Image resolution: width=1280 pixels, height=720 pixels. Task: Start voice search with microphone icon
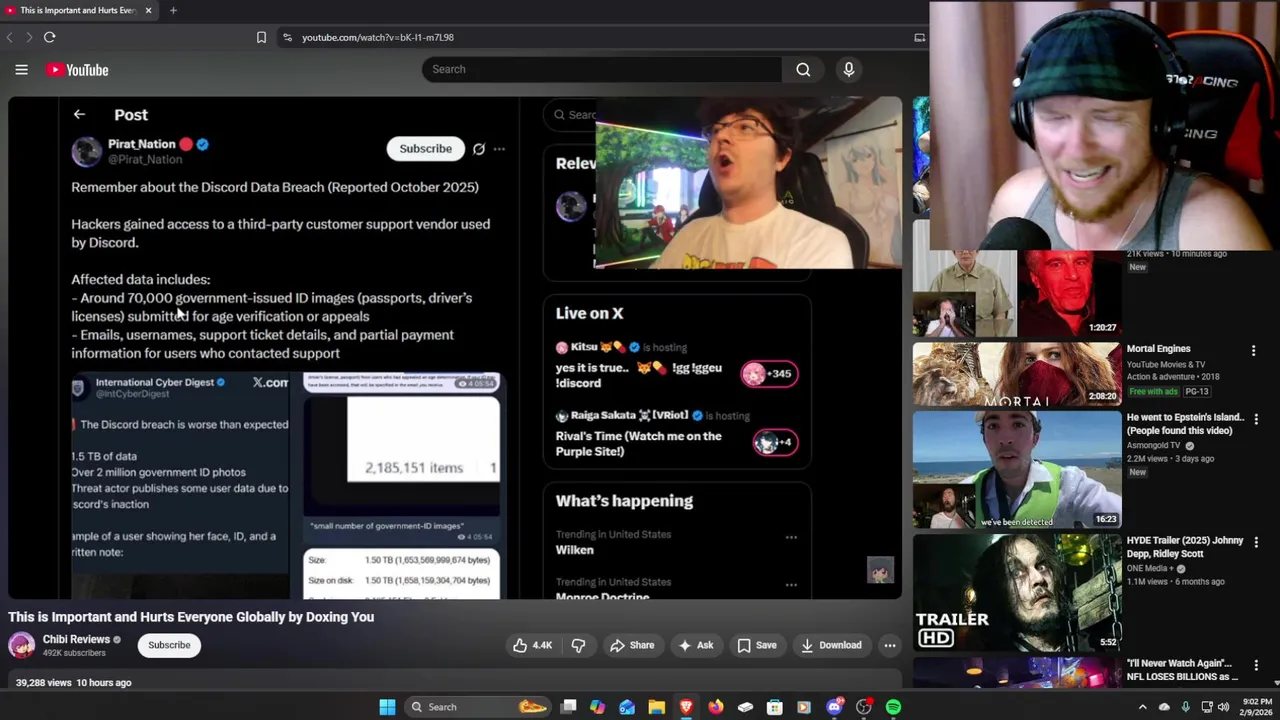849,69
